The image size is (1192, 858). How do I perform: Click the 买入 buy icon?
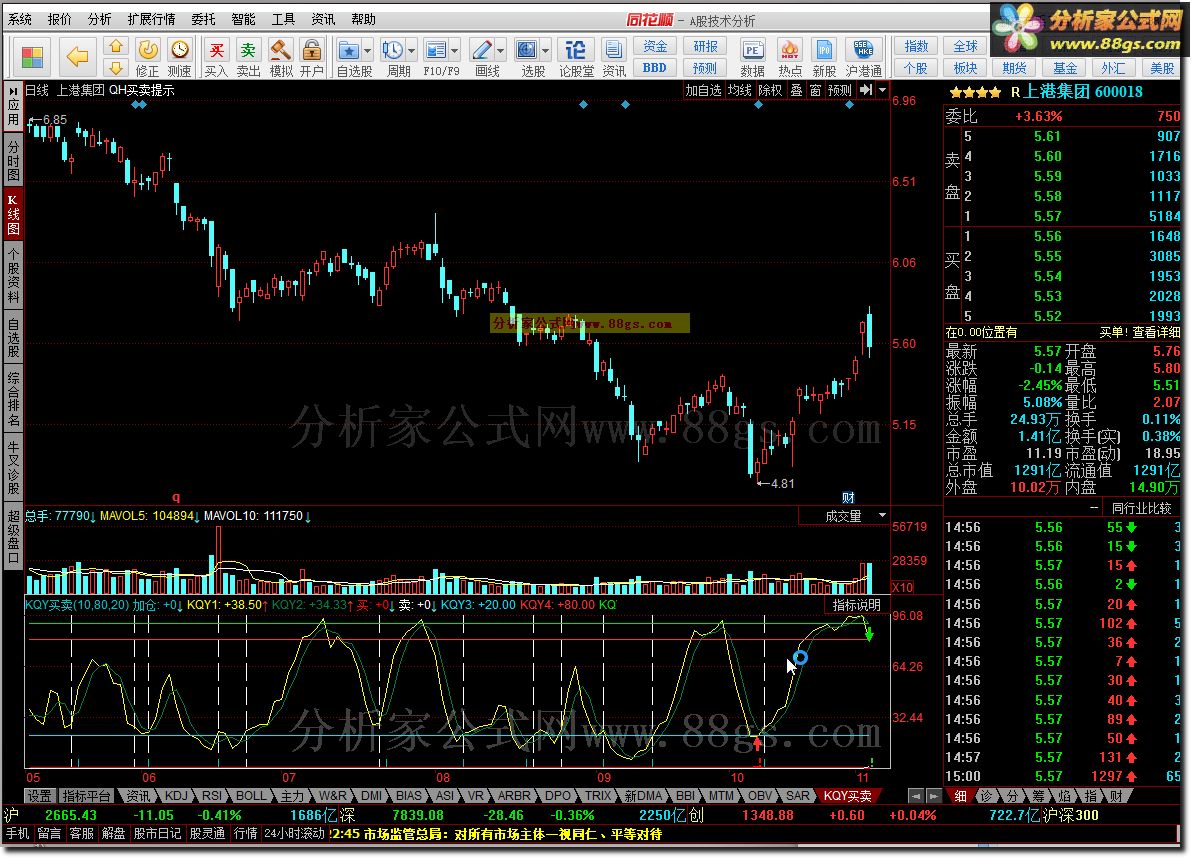216,50
